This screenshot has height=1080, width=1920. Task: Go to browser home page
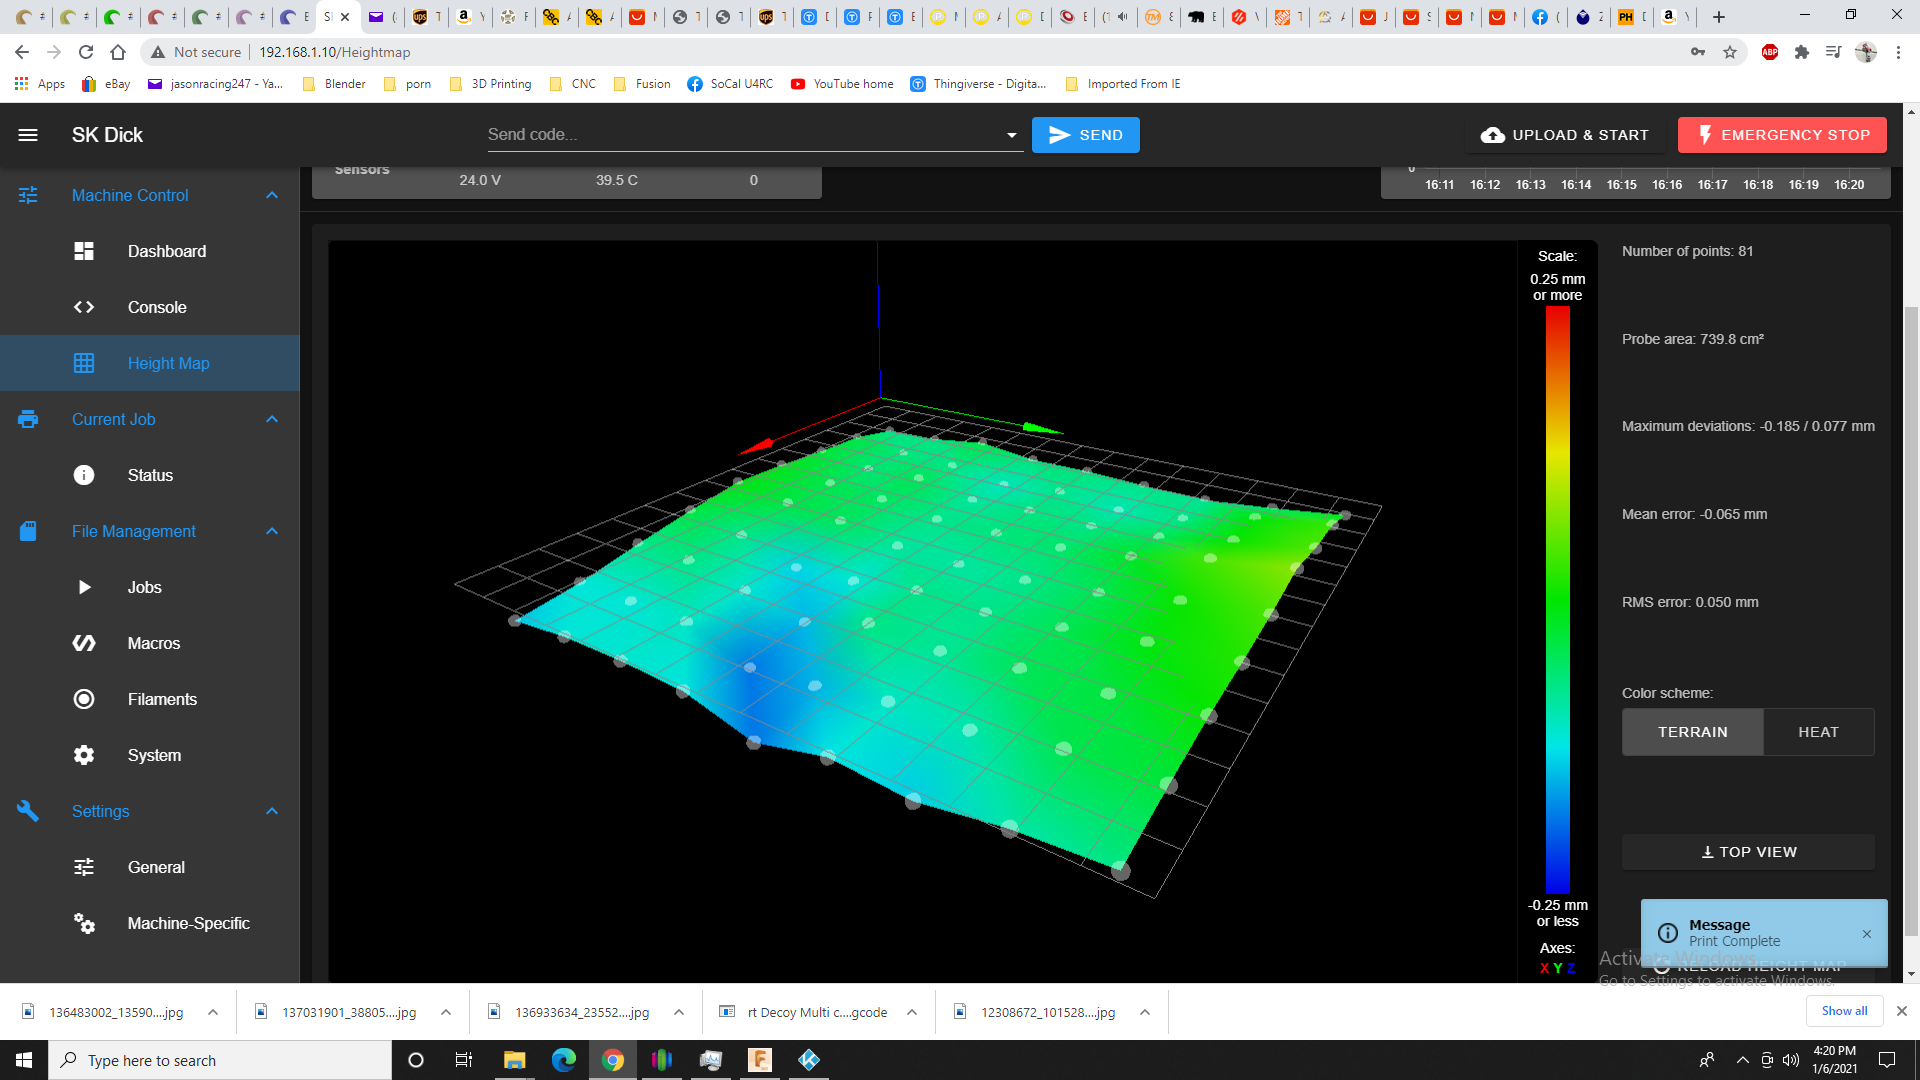(118, 52)
